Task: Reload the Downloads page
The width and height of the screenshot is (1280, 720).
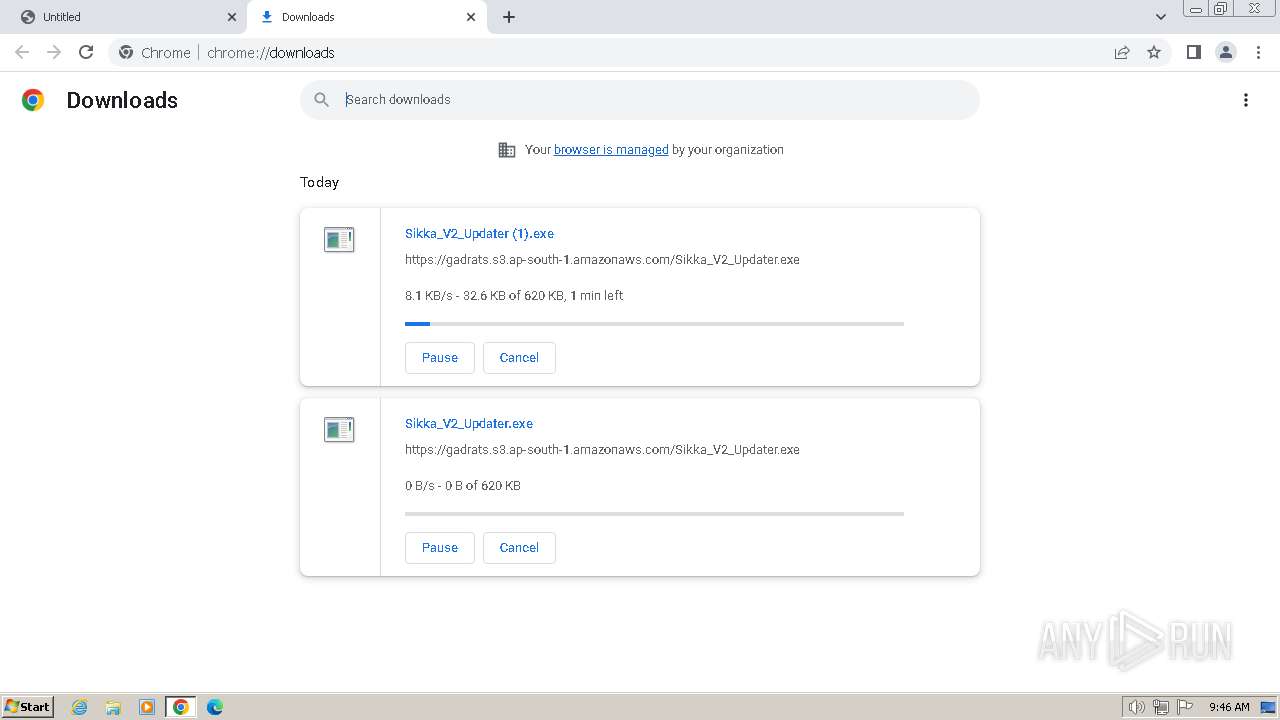Action: point(86,52)
